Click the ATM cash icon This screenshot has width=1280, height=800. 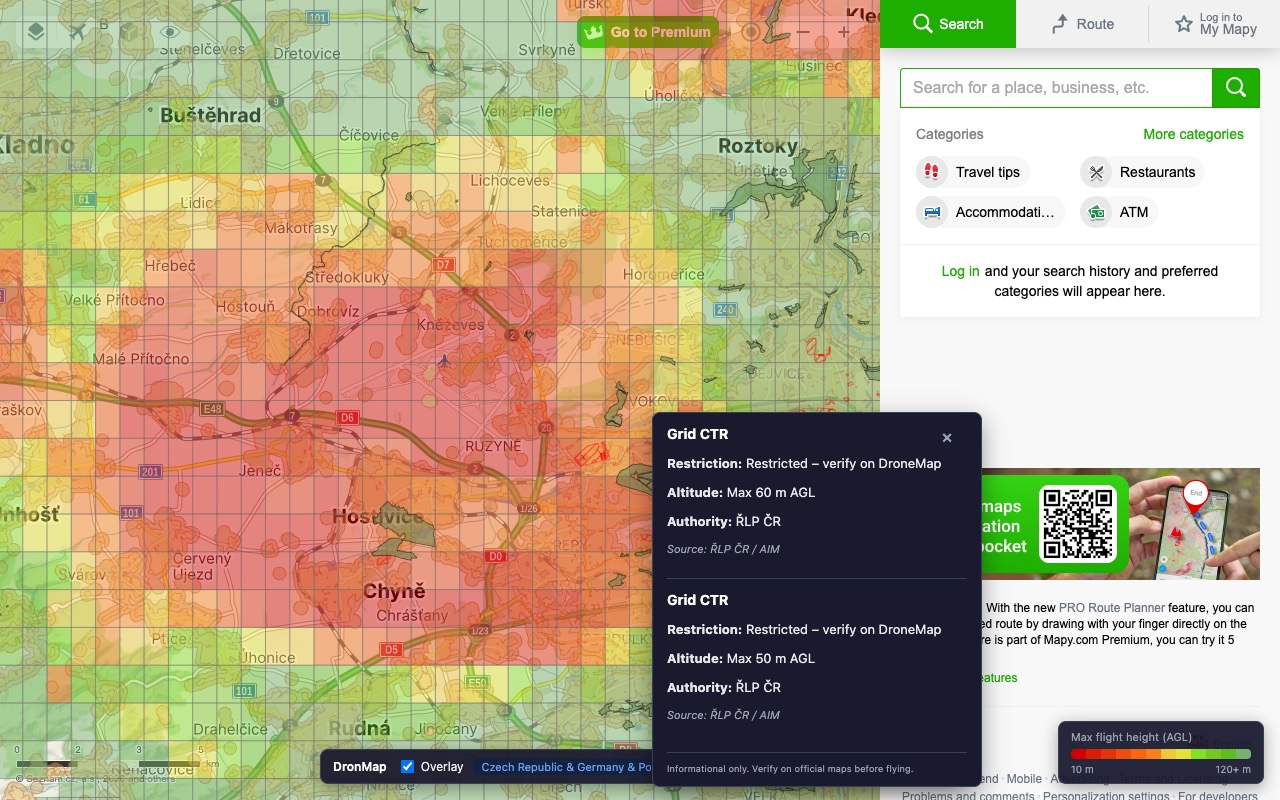coord(1096,212)
